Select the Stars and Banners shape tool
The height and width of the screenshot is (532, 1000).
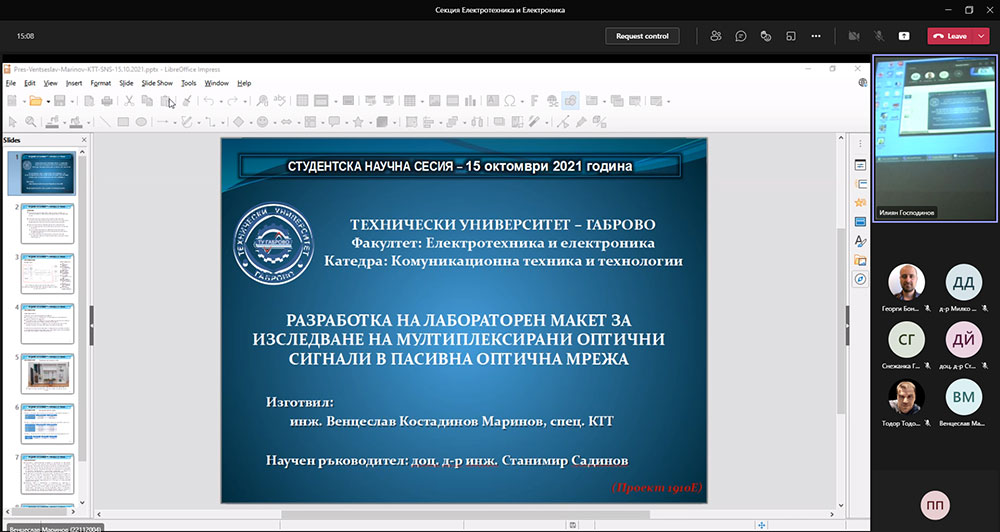358,121
